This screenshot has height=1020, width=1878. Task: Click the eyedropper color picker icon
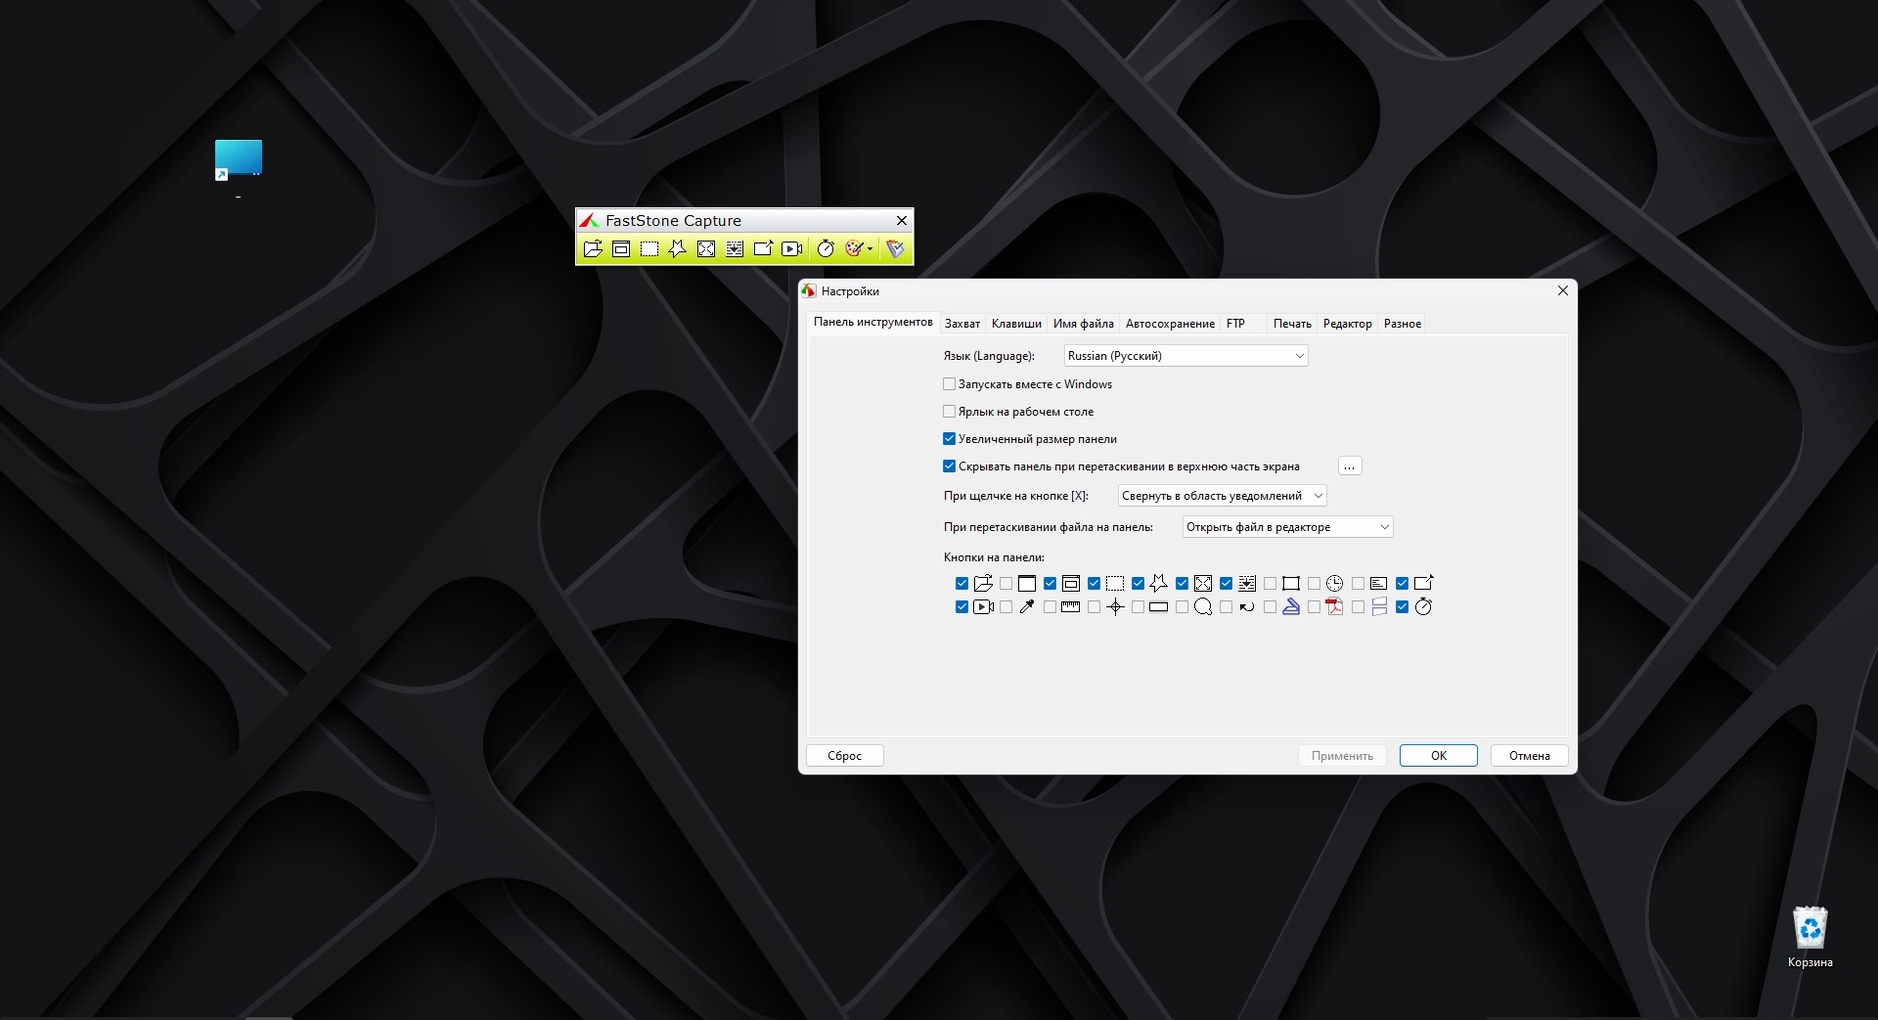(x=1027, y=607)
